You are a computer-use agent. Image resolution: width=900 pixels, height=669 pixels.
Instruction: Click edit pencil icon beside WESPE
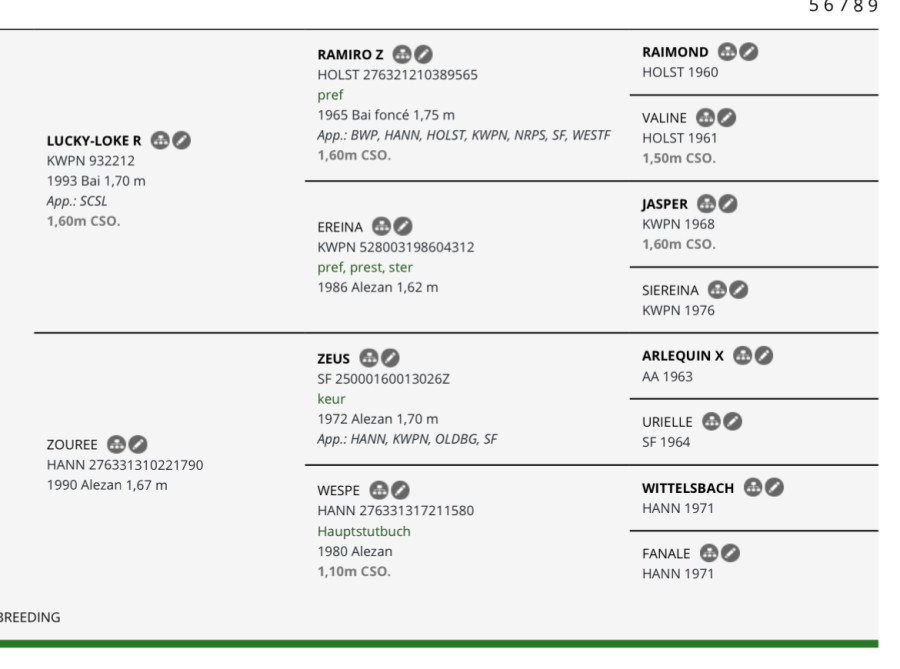click(400, 490)
